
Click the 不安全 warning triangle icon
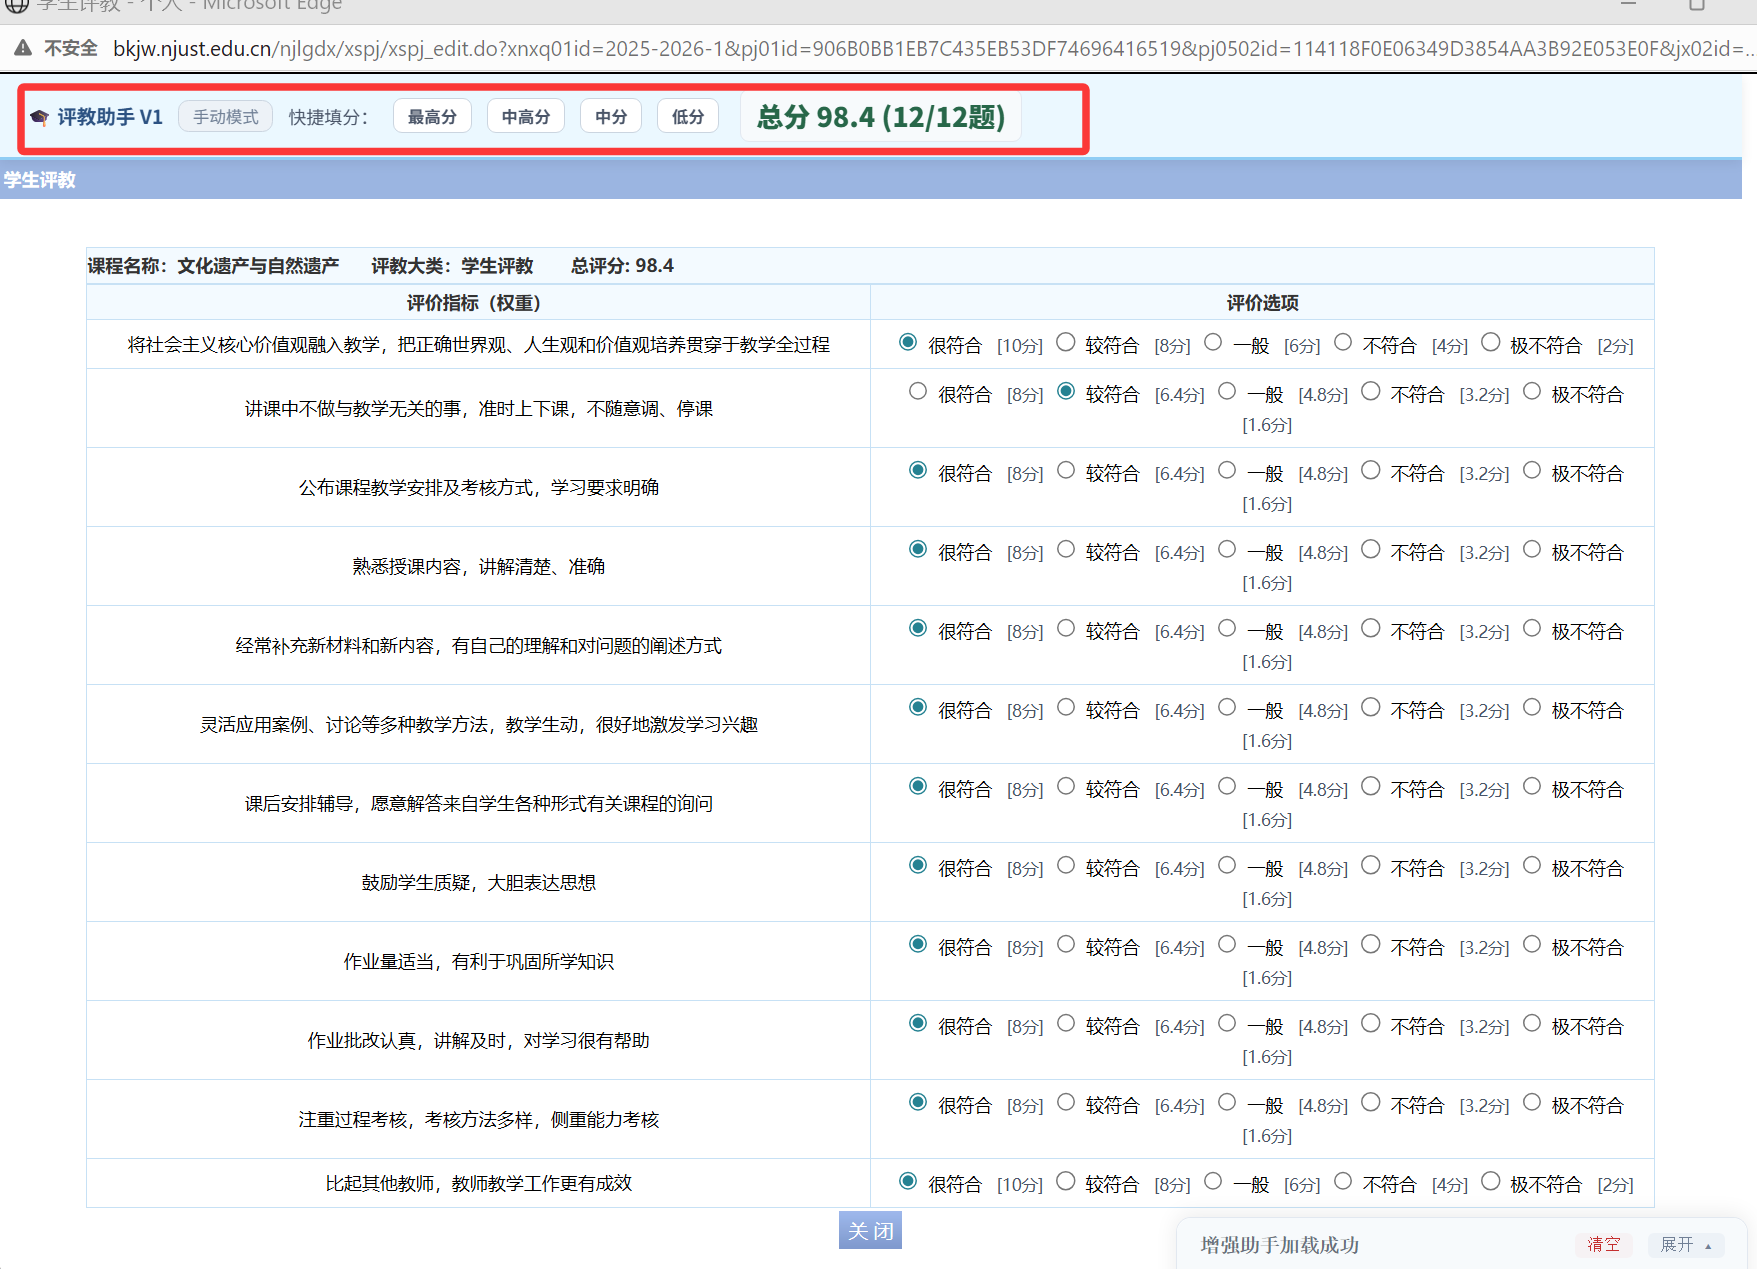pyautogui.click(x=23, y=48)
